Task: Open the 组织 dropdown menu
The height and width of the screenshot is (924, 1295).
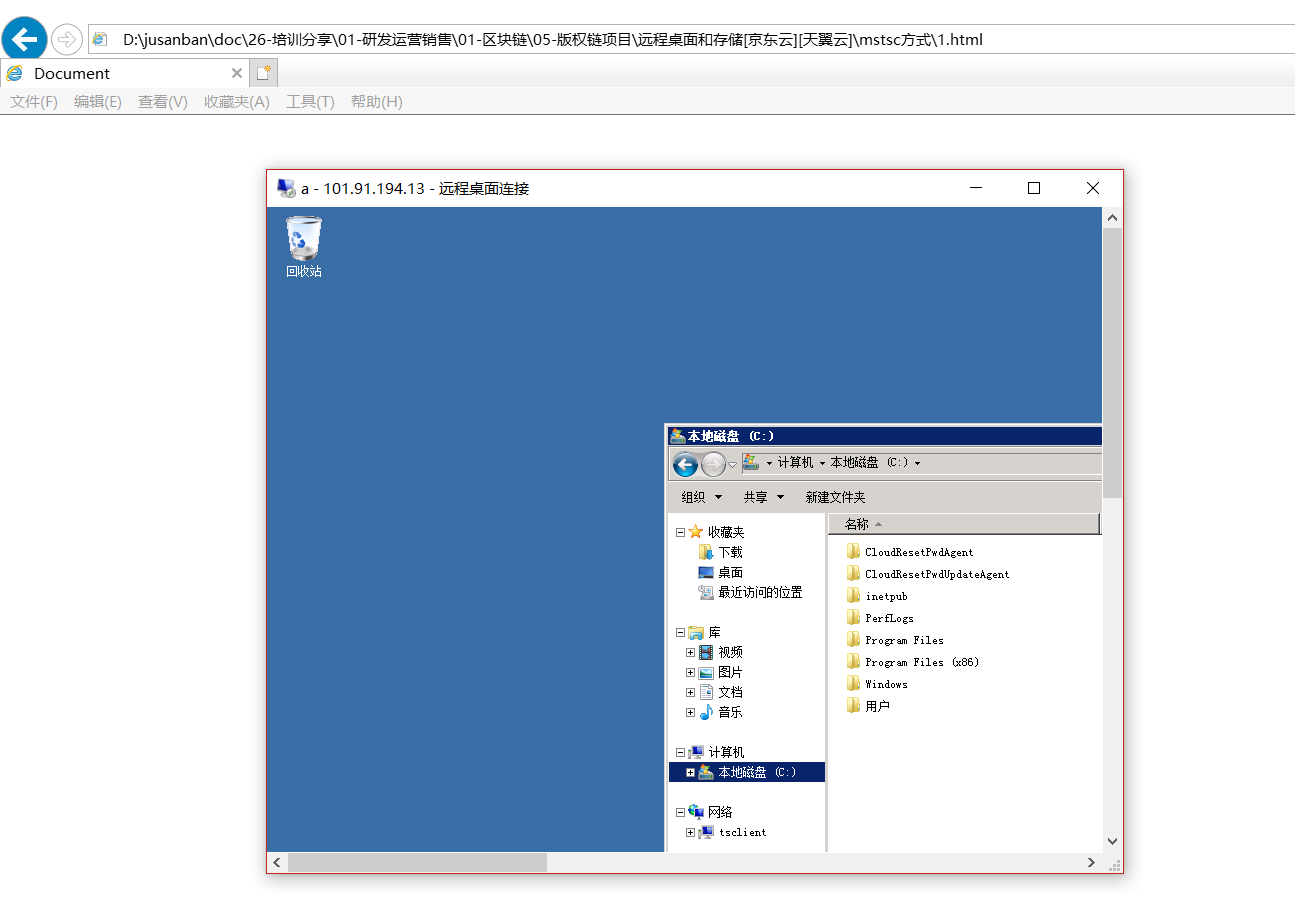Action: [701, 497]
